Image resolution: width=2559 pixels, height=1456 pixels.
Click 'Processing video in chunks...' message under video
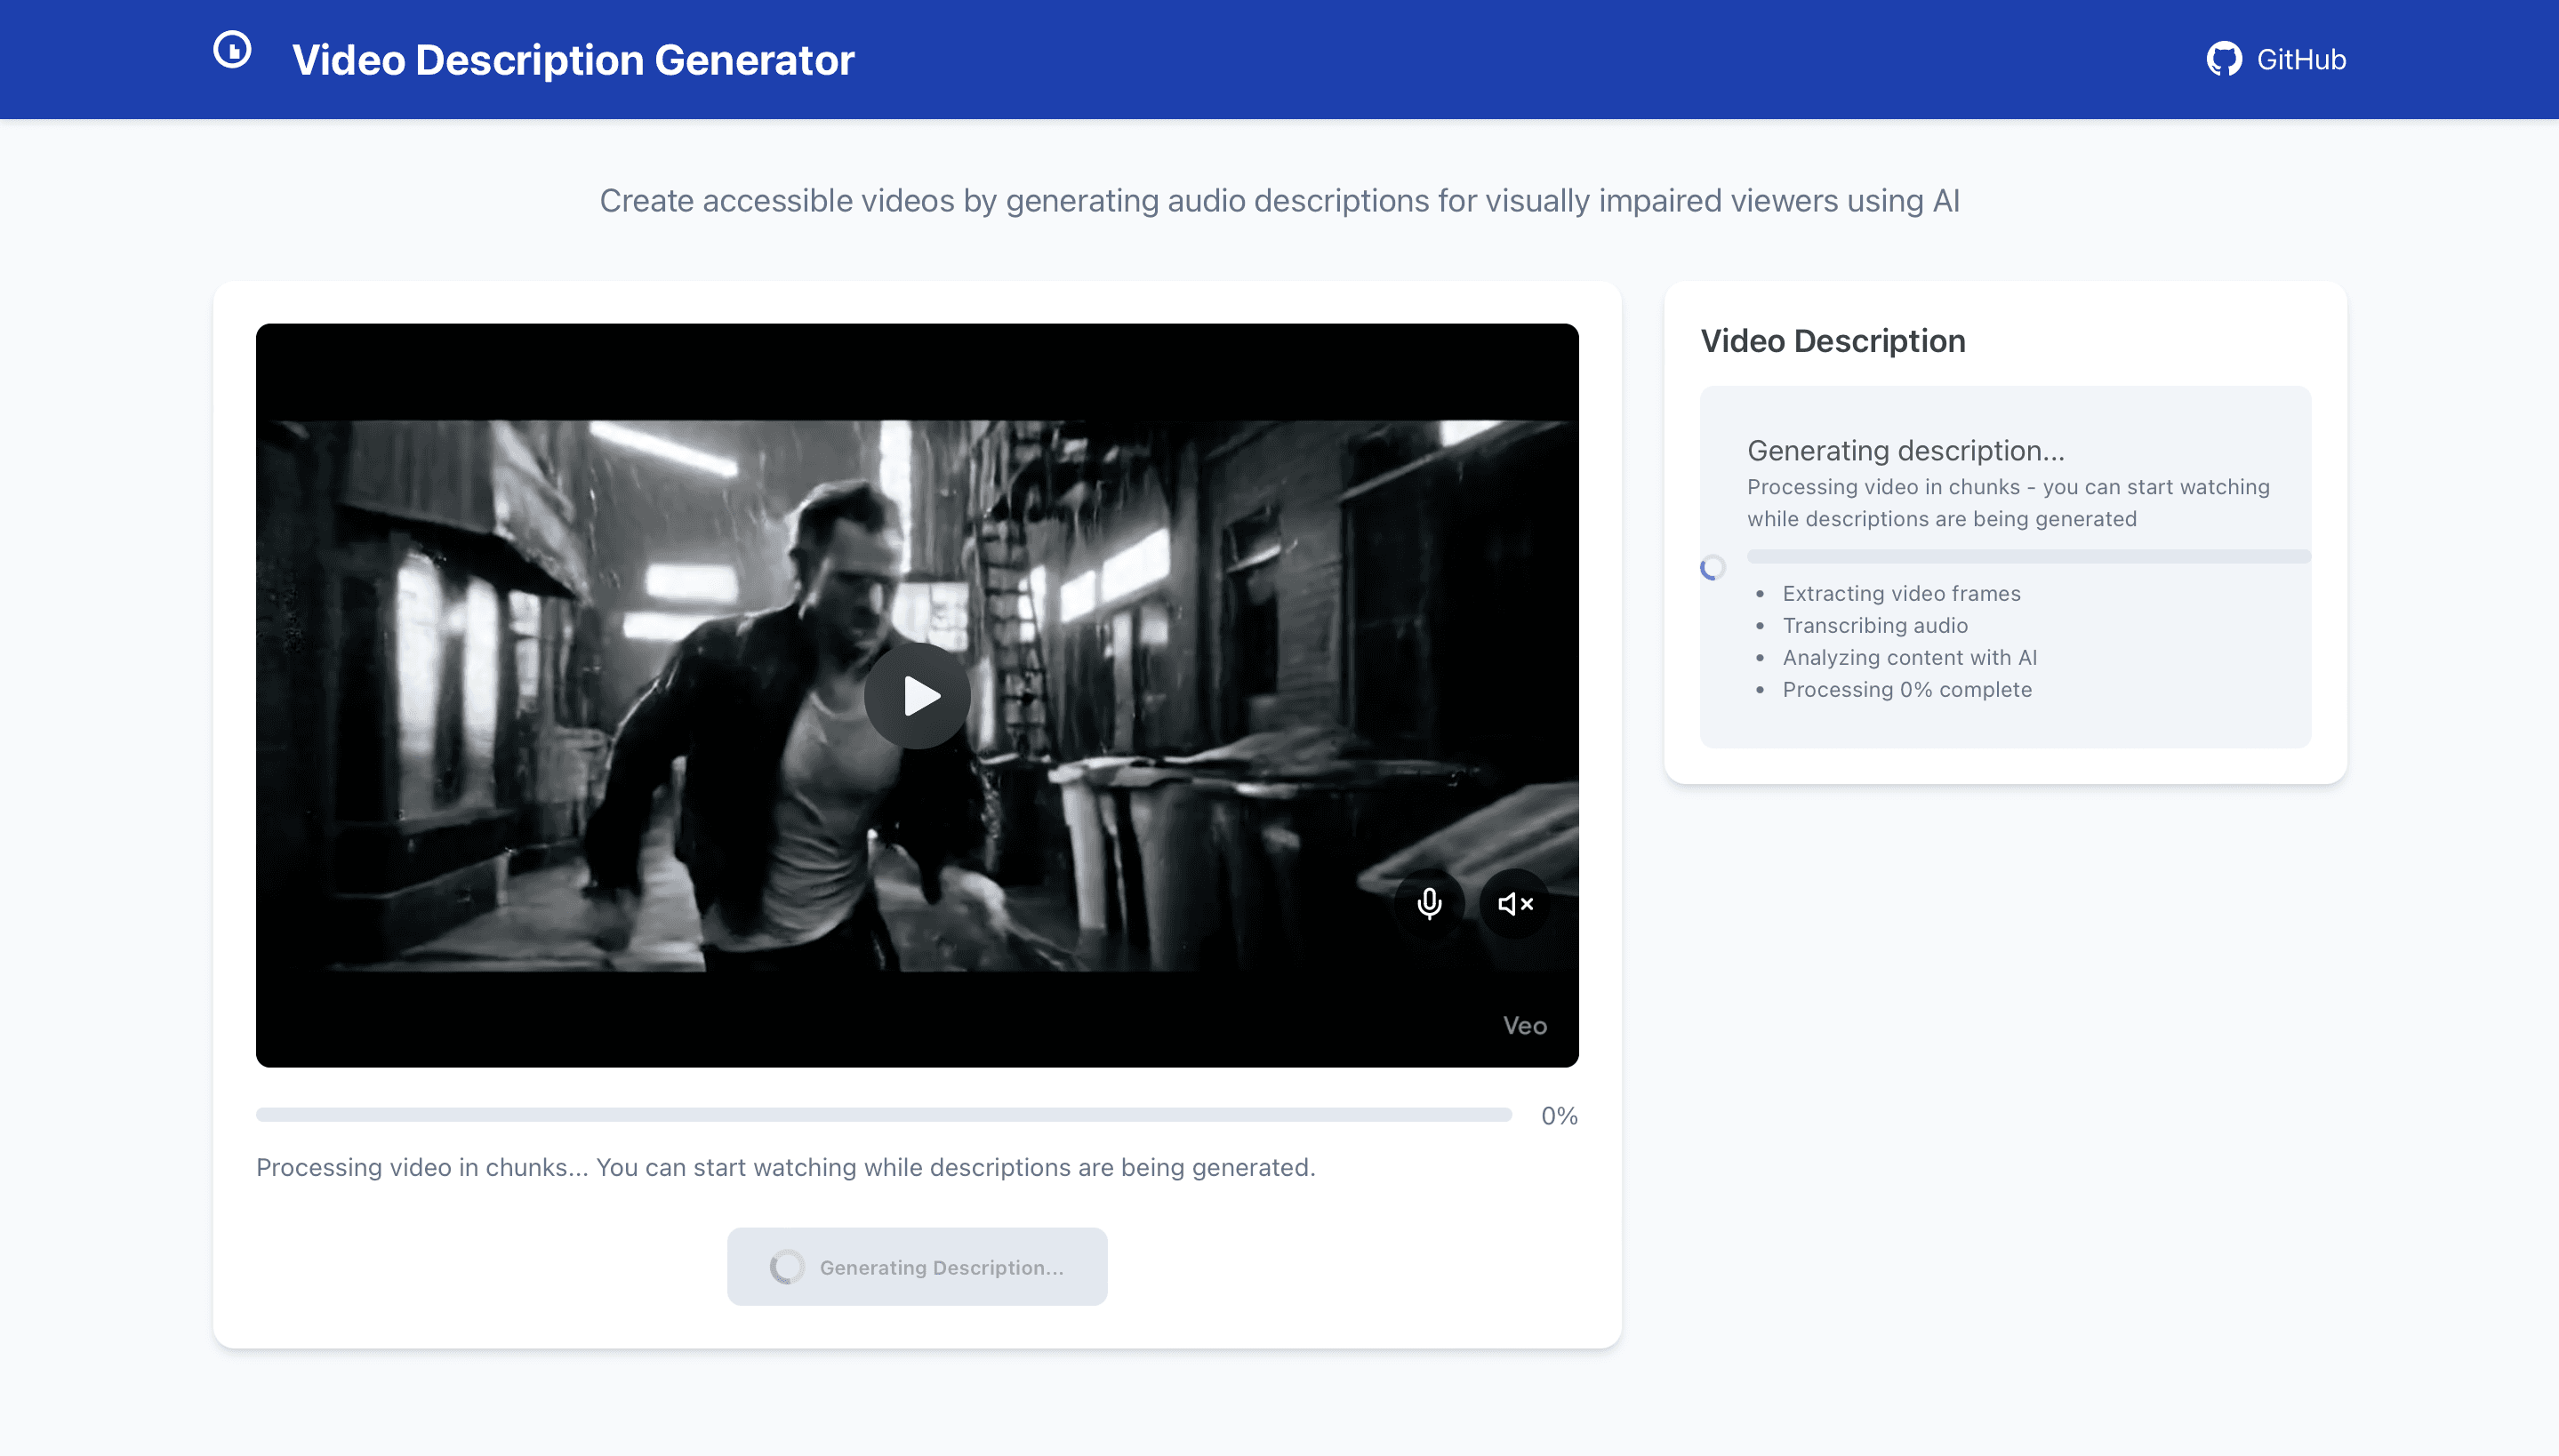point(785,1167)
